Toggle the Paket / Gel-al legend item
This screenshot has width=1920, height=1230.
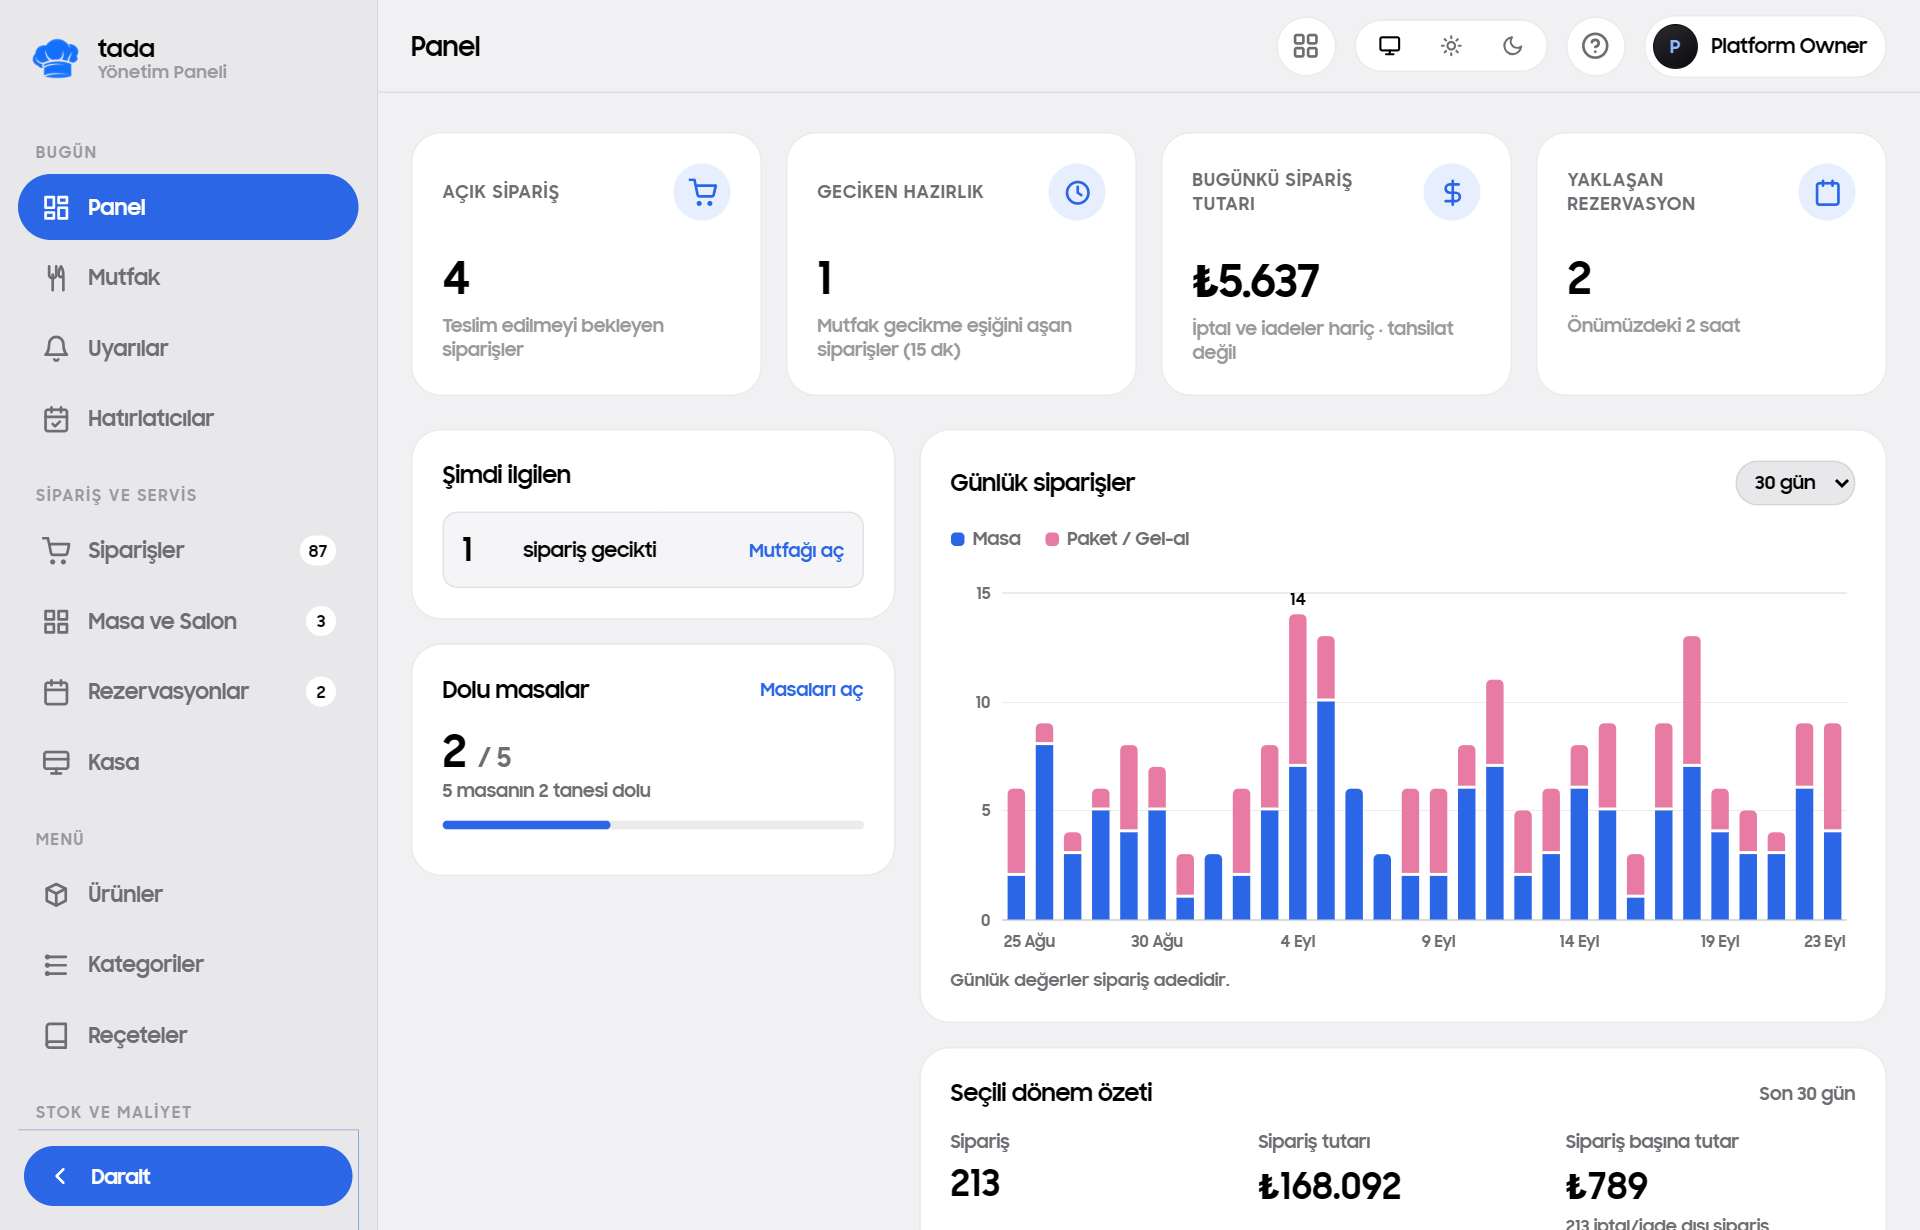coord(1117,538)
